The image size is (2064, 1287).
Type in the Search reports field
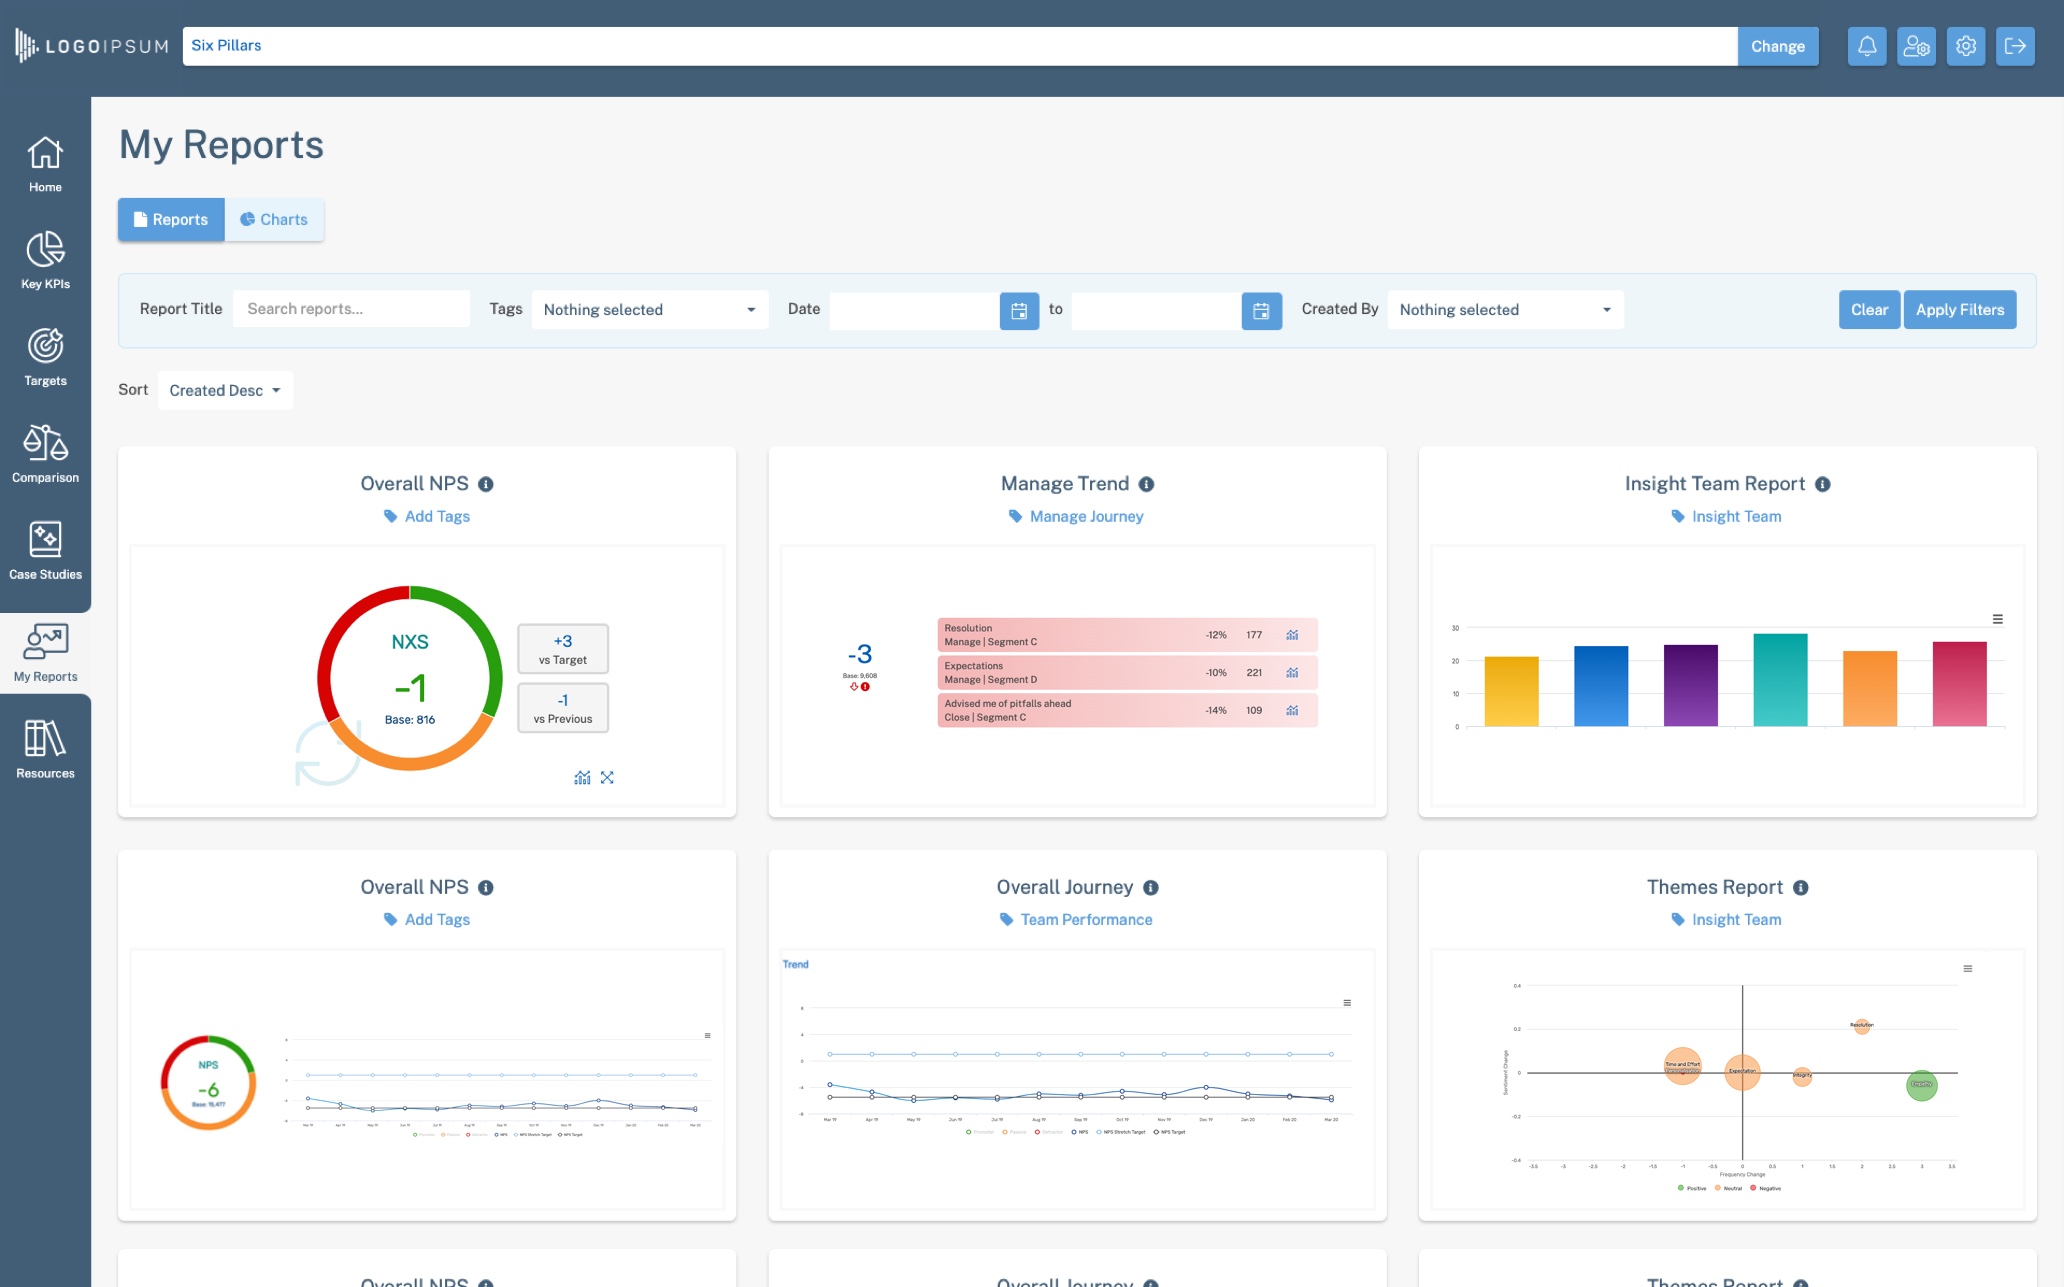(x=351, y=308)
